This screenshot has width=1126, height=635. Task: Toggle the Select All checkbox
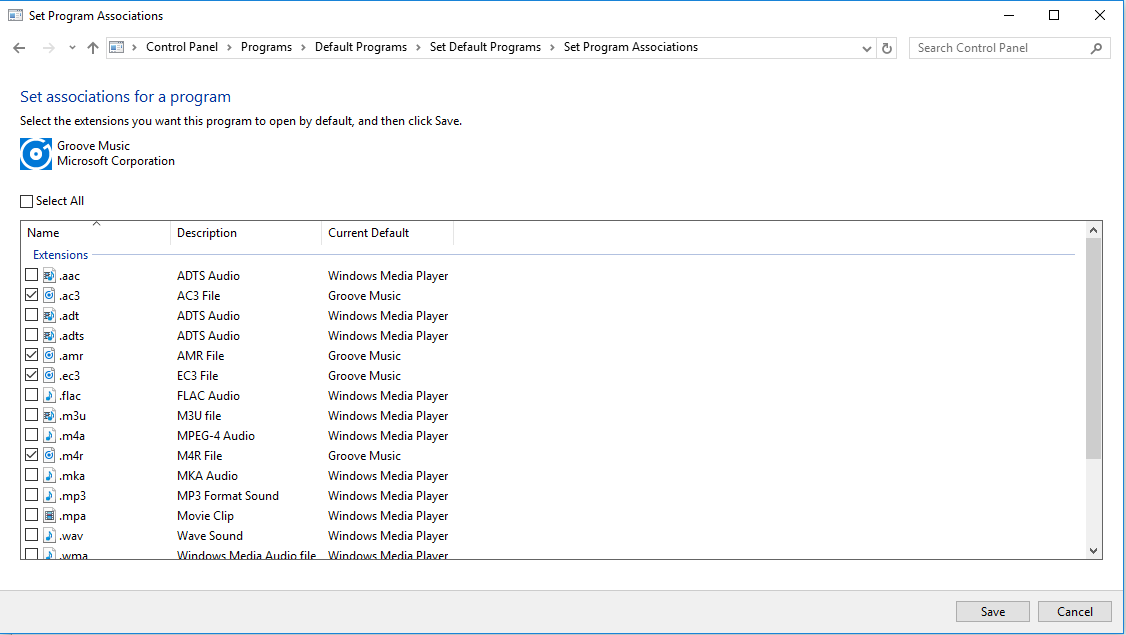click(x=27, y=201)
